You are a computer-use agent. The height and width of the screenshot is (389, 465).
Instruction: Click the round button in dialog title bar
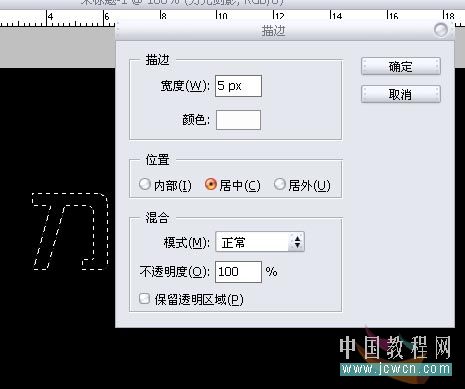441,30
